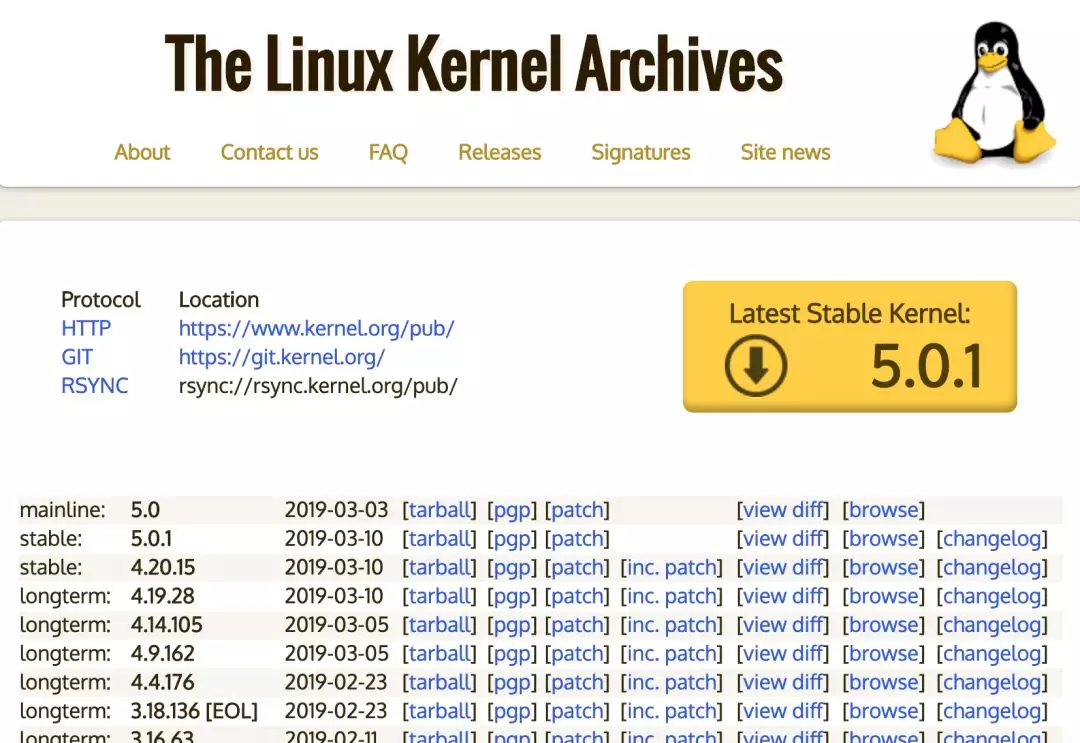Download tarball for longterm 4.19.28

(439, 596)
